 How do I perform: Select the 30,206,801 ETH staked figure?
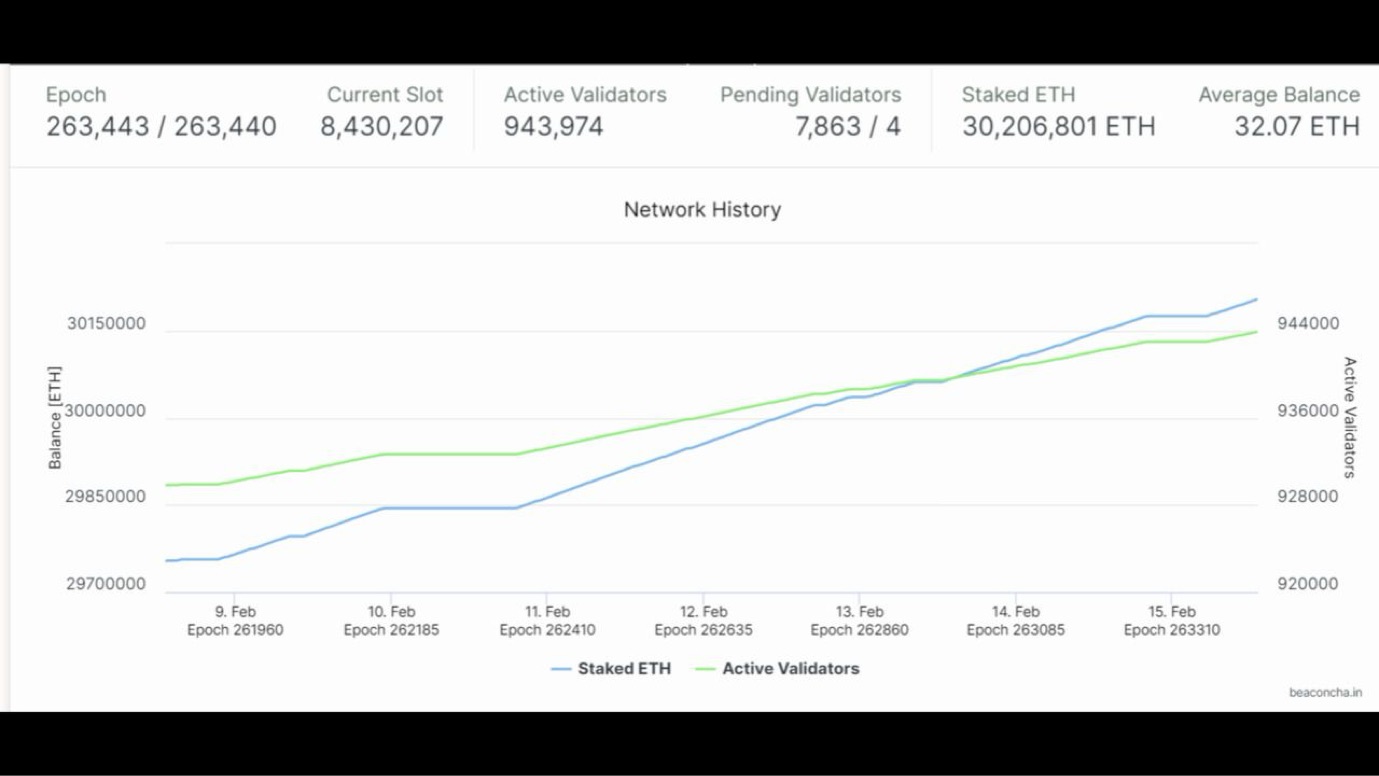1058,127
